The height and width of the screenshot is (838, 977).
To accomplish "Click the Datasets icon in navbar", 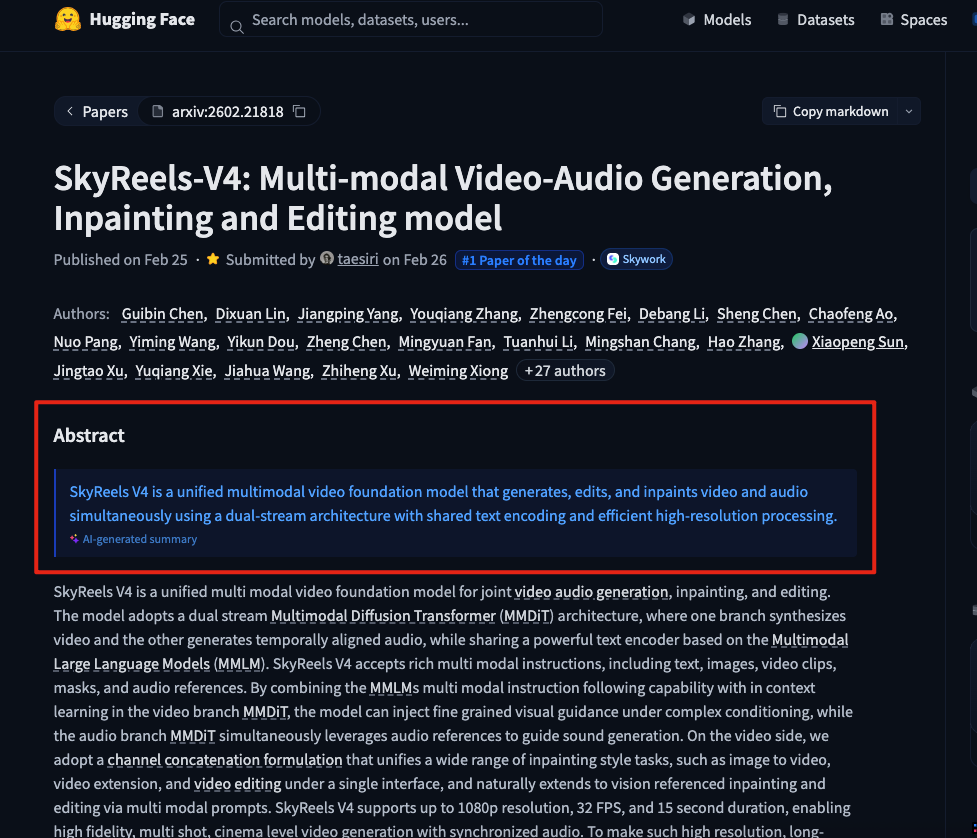I will [783, 20].
